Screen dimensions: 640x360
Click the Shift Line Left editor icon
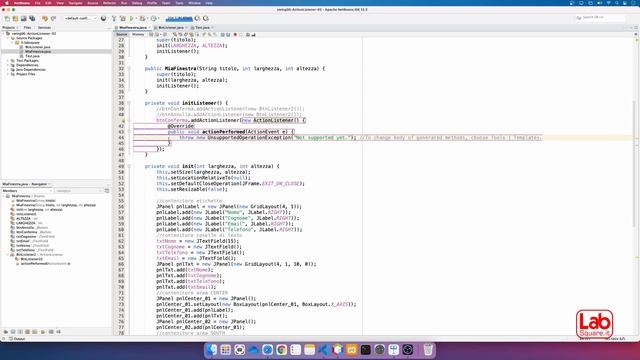(x=222, y=35)
